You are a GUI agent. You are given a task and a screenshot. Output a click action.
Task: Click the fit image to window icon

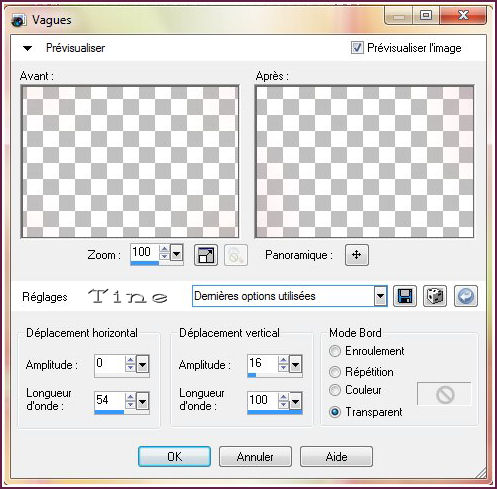point(206,255)
